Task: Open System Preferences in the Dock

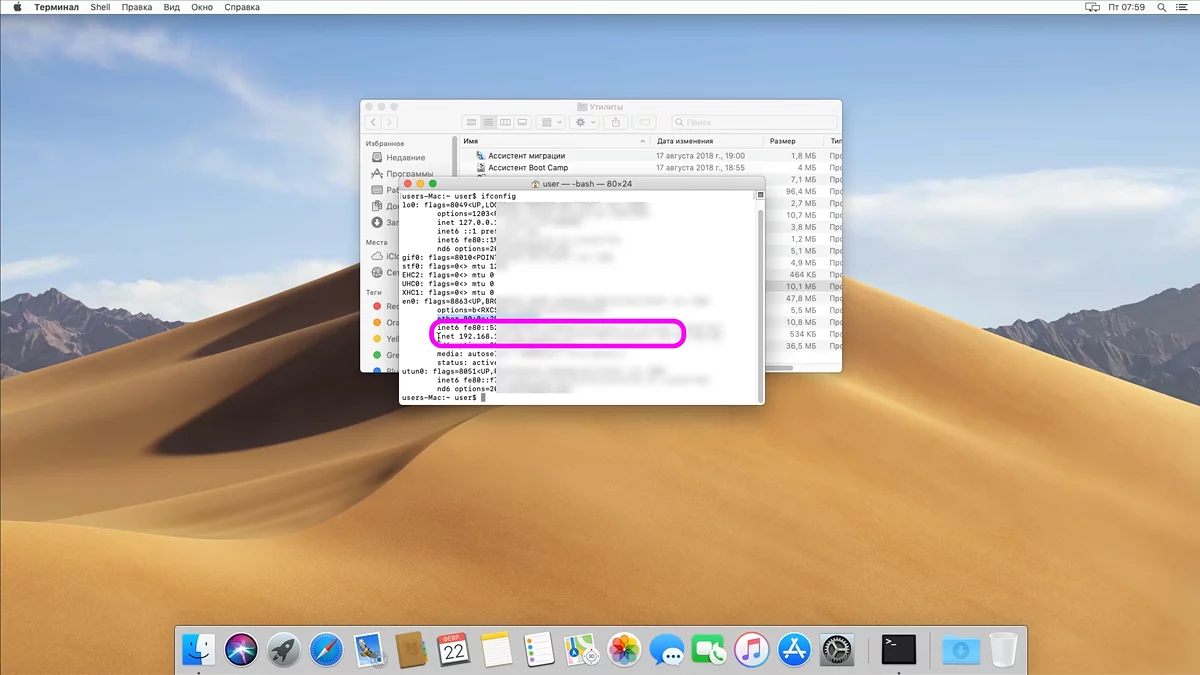Action: (x=837, y=650)
